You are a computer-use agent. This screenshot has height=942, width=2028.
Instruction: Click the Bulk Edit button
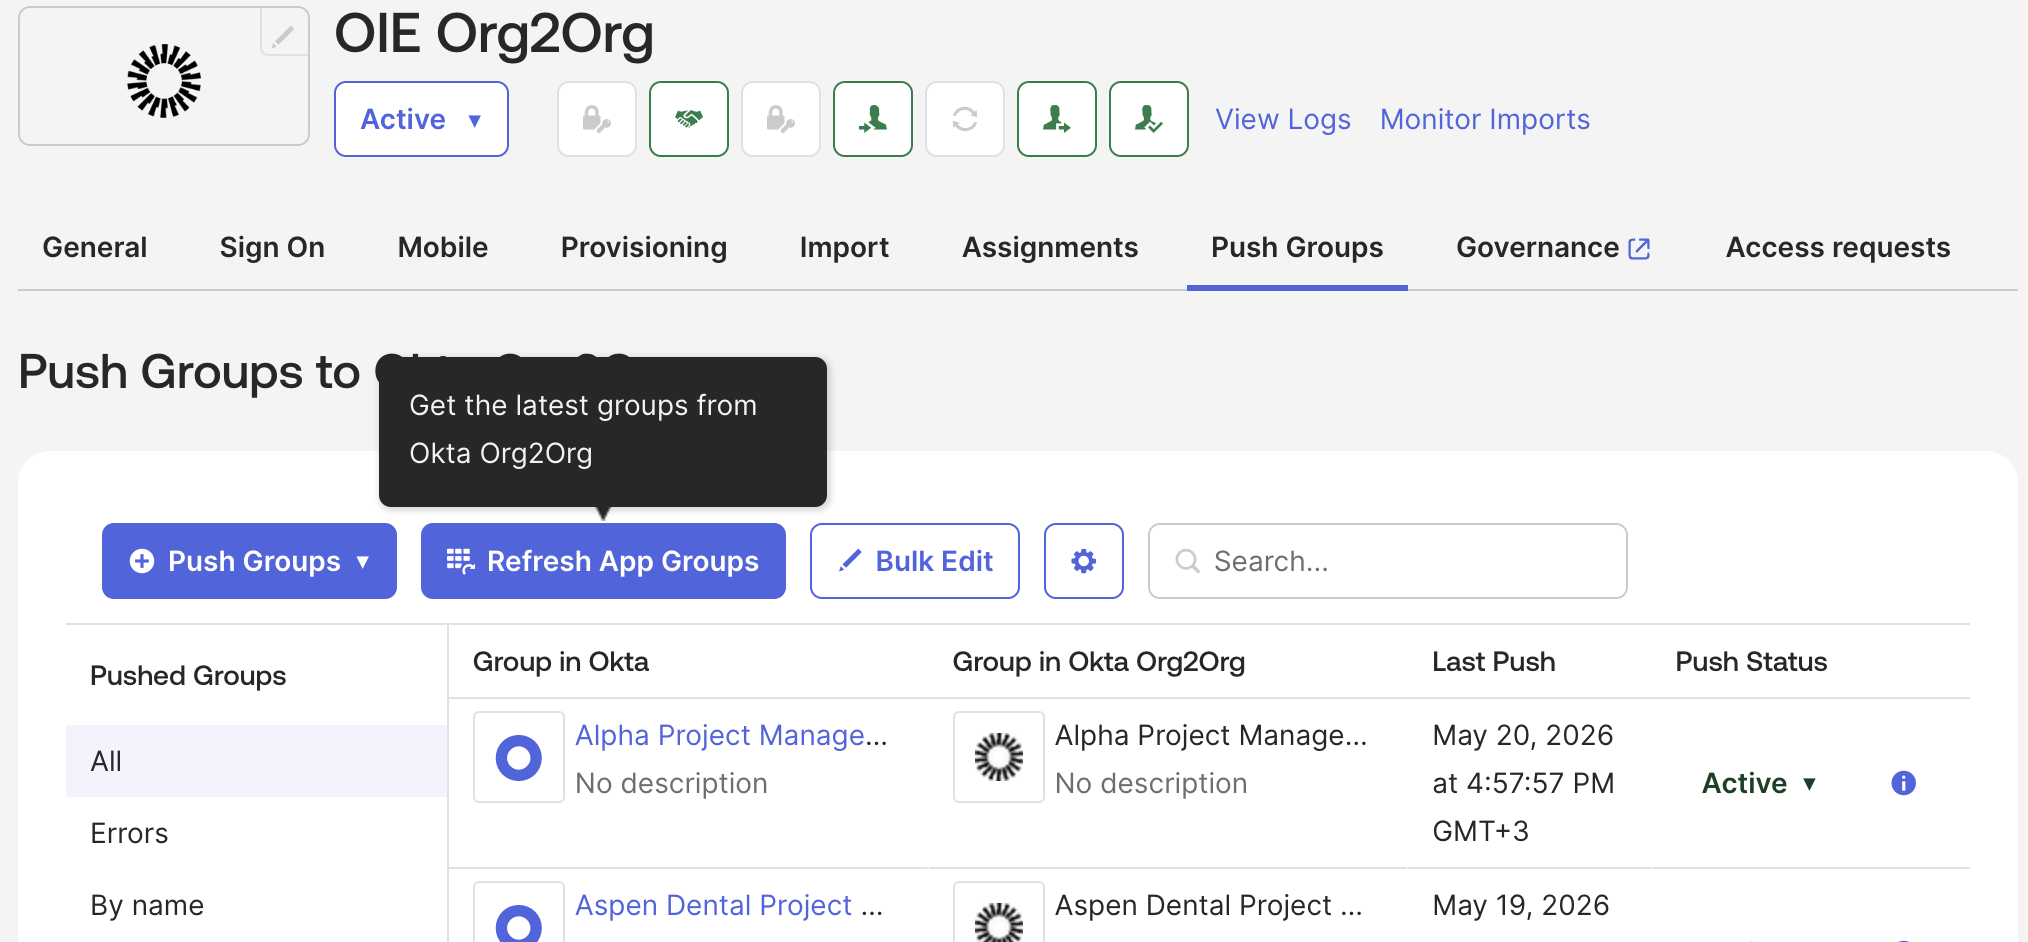(x=915, y=561)
